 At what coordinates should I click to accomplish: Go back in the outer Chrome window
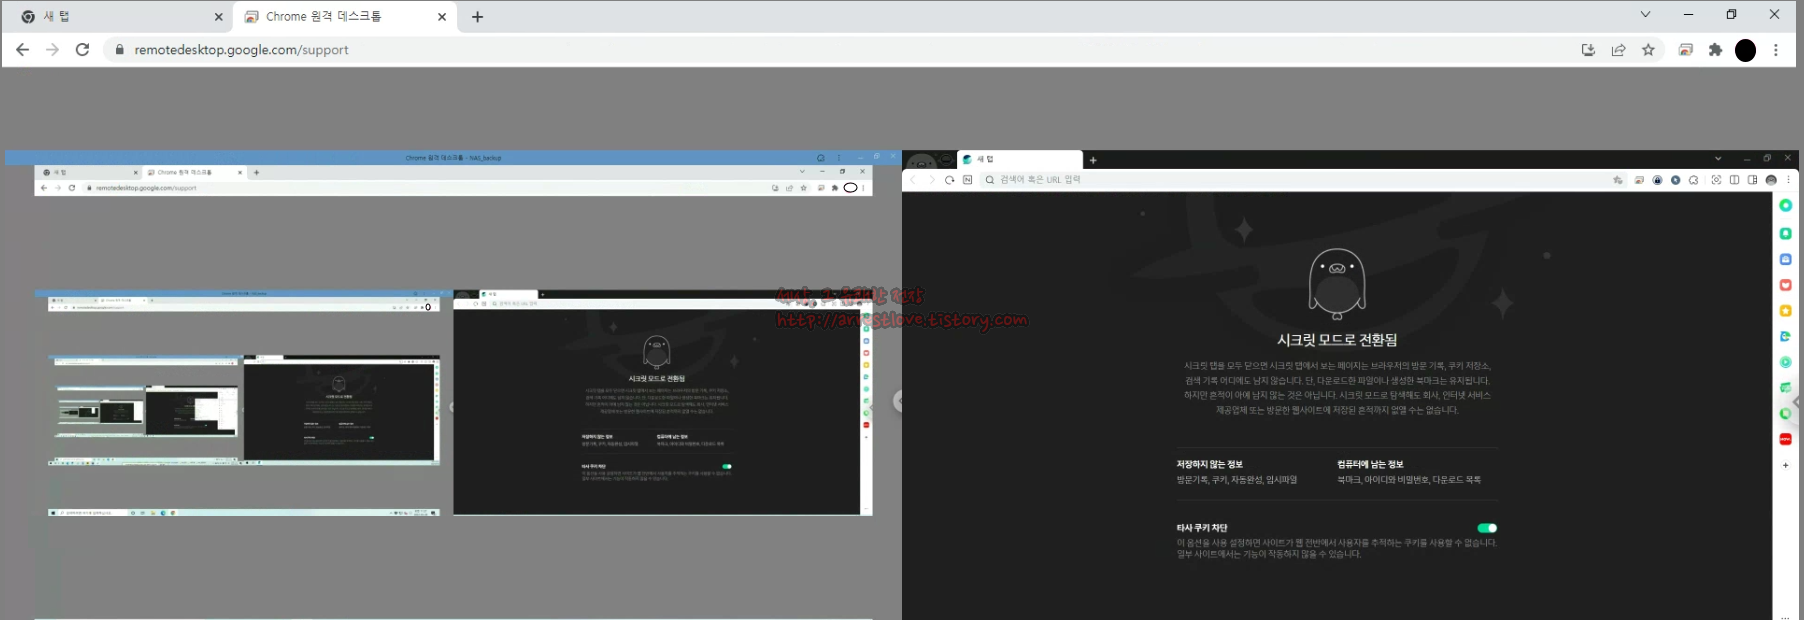coord(22,50)
